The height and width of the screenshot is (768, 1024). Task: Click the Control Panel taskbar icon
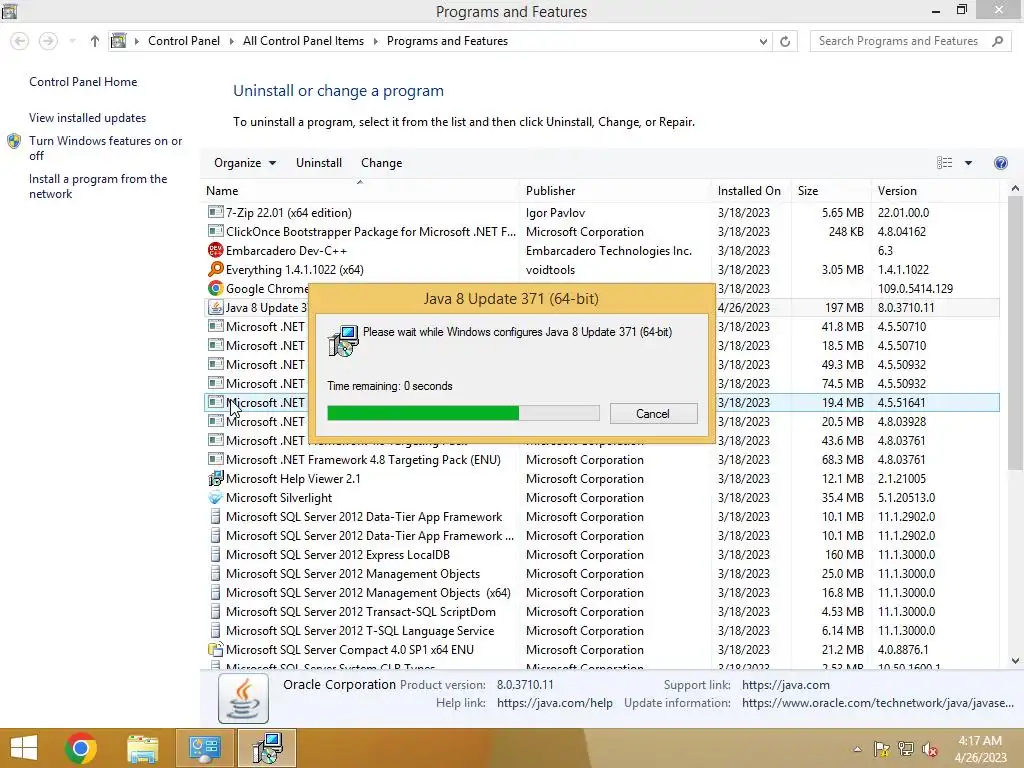coord(205,748)
